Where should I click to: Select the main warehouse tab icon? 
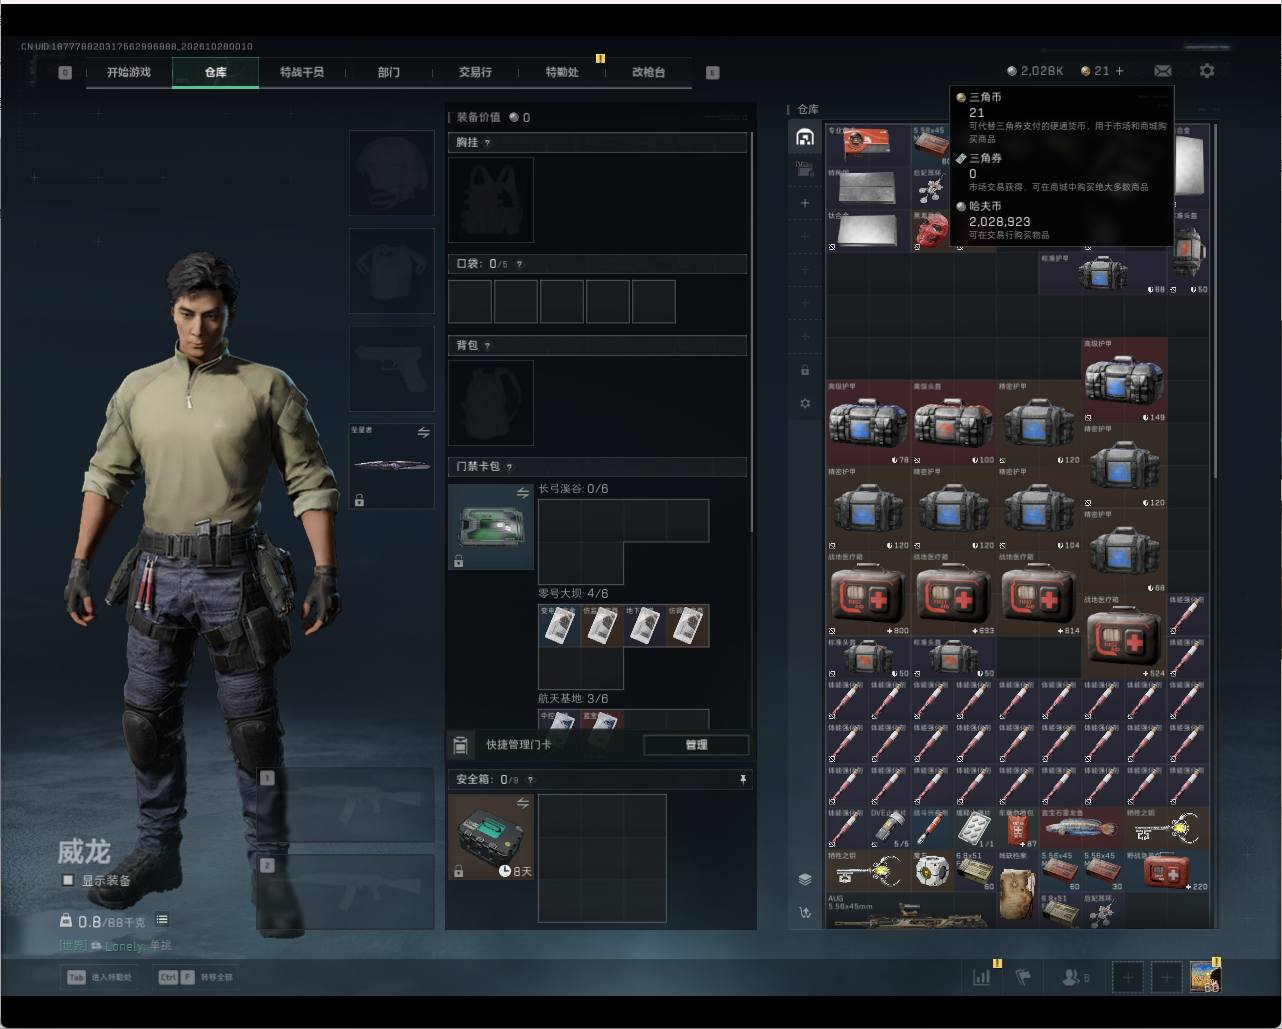(805, 137)
